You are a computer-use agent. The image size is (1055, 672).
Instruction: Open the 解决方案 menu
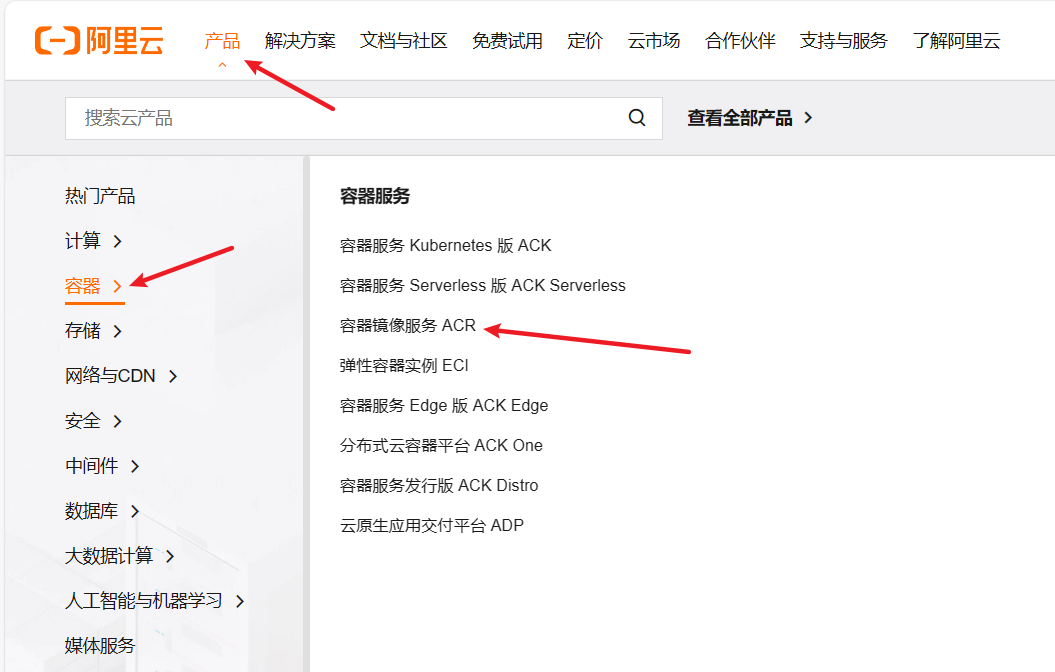[x=300, y=40]
